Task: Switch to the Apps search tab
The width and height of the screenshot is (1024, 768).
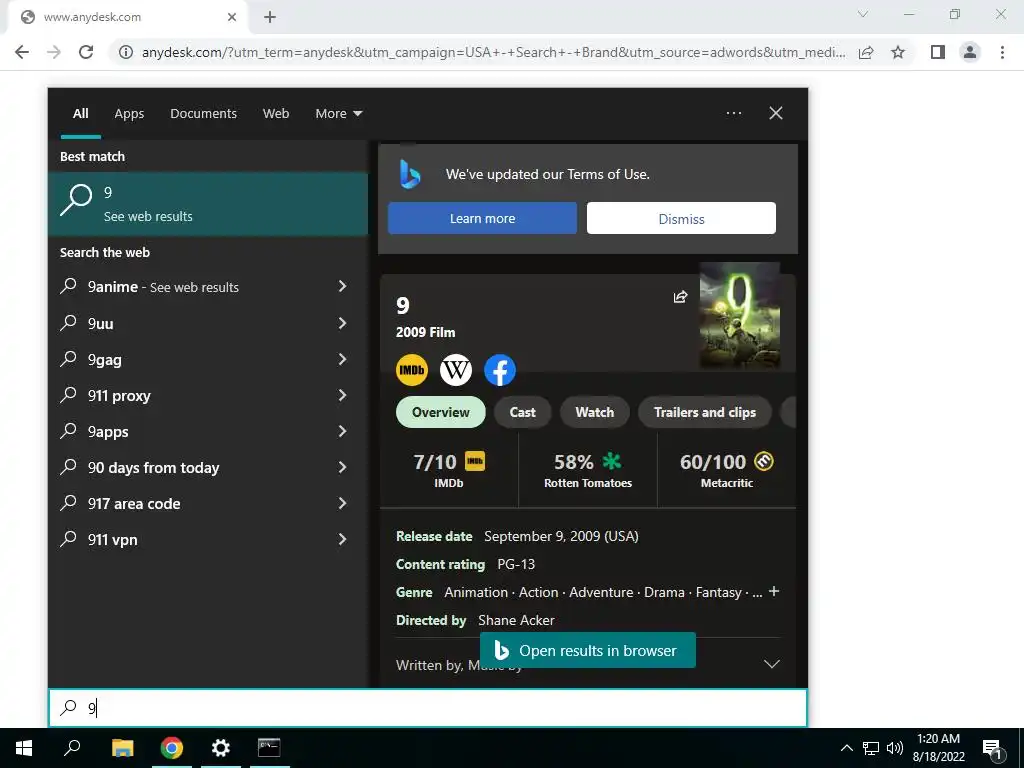Action: pyautogui.click(x=129, y=114)
